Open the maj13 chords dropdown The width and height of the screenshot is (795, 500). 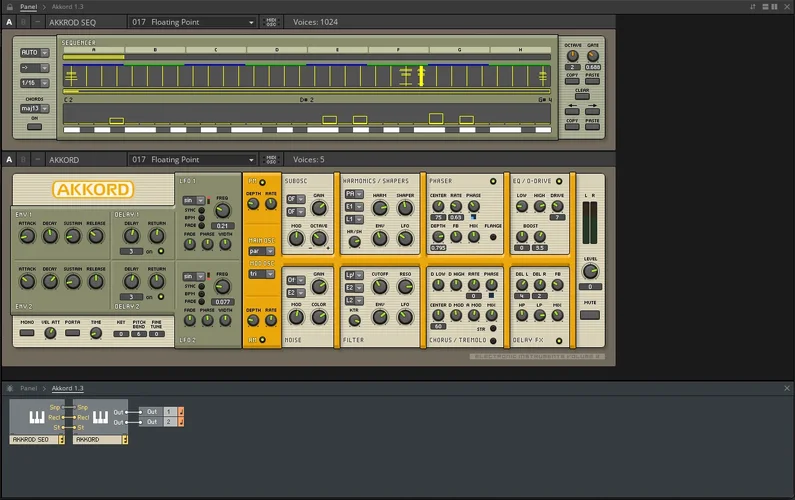click(34, 108)
